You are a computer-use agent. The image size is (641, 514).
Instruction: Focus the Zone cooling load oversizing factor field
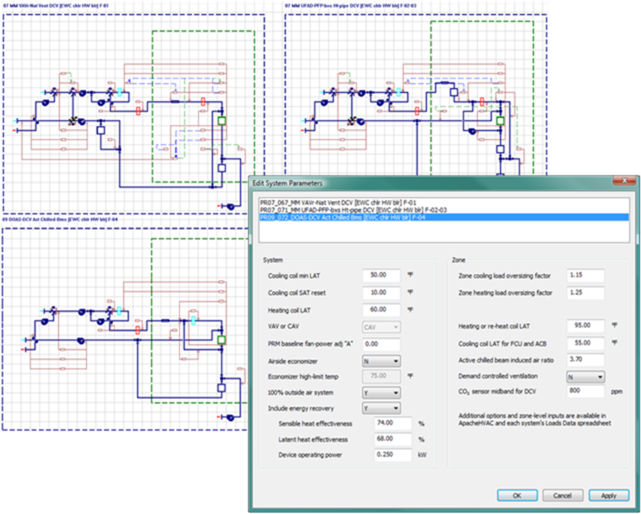pos(582,274)
